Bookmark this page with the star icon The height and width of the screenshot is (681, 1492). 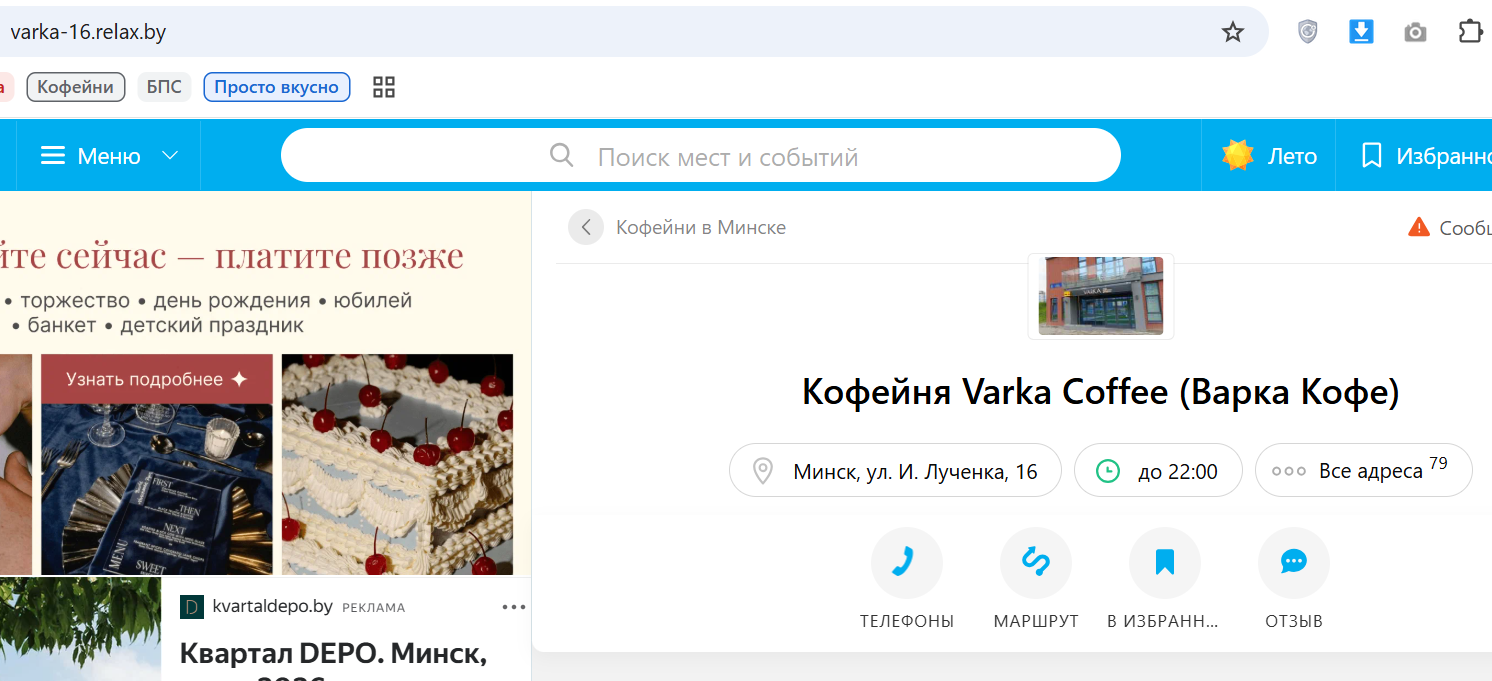point(1232,32)
